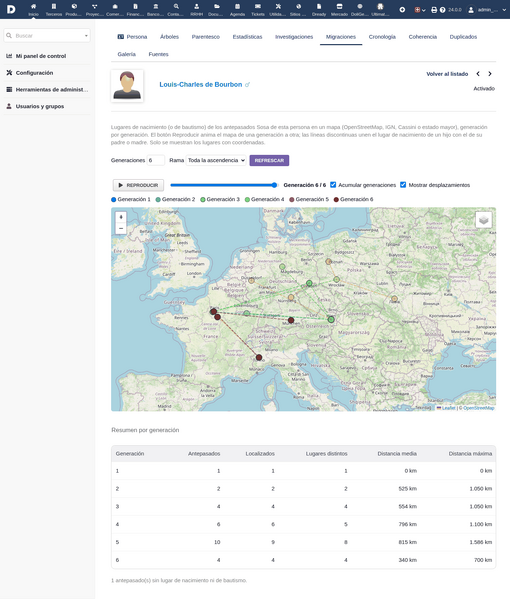Click the REFRESCAR button
This screenshot has width=510, height=599.
269,160
